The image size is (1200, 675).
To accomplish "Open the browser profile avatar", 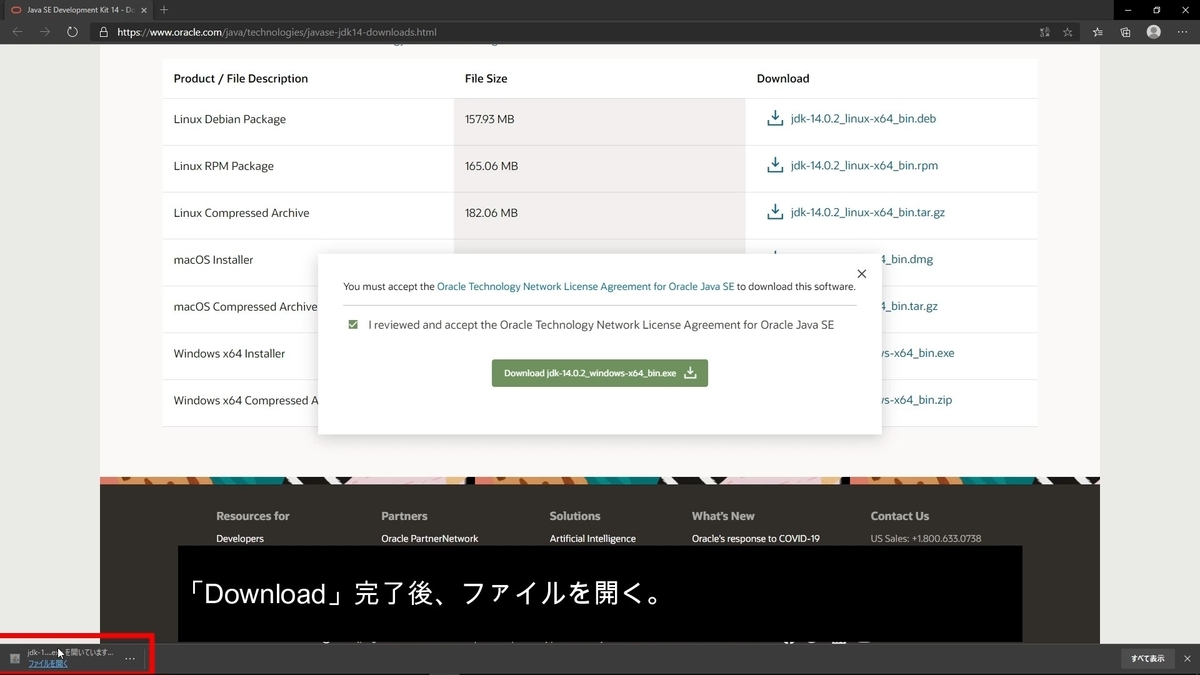I will [x=1154, y=32].
